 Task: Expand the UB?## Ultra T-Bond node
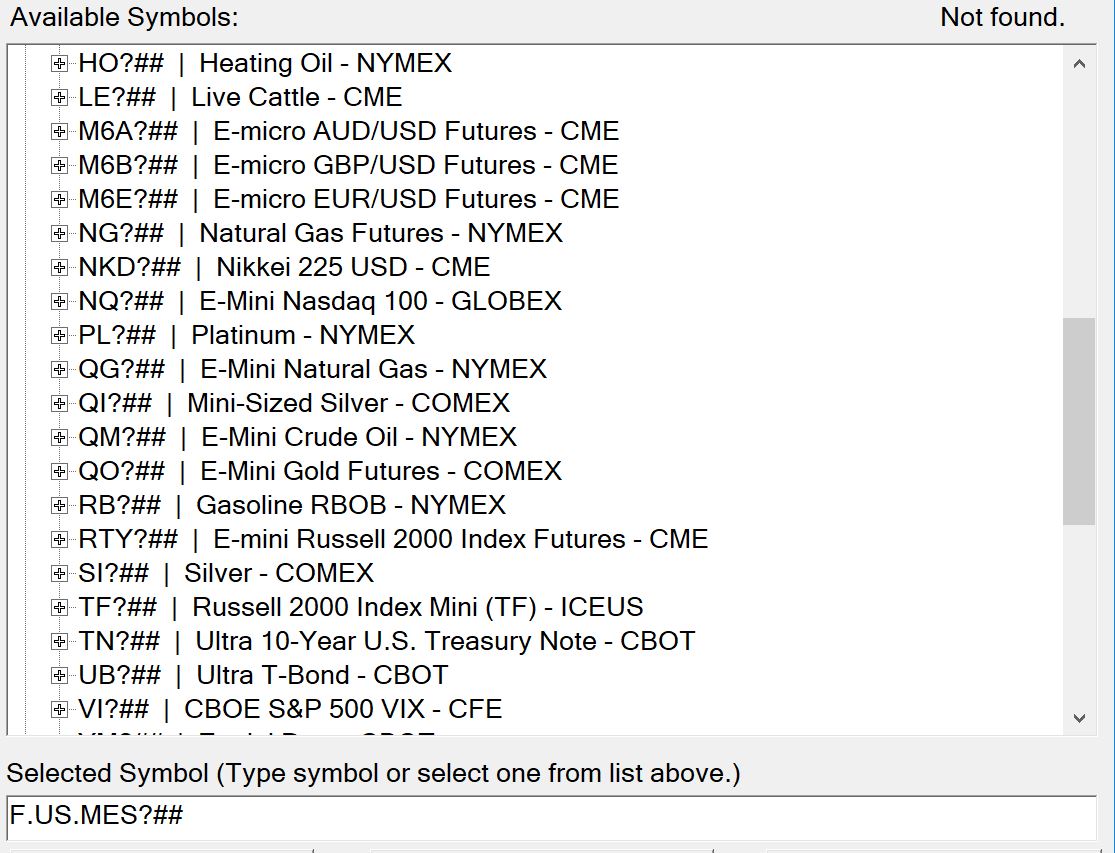click(x=60, y=676)
